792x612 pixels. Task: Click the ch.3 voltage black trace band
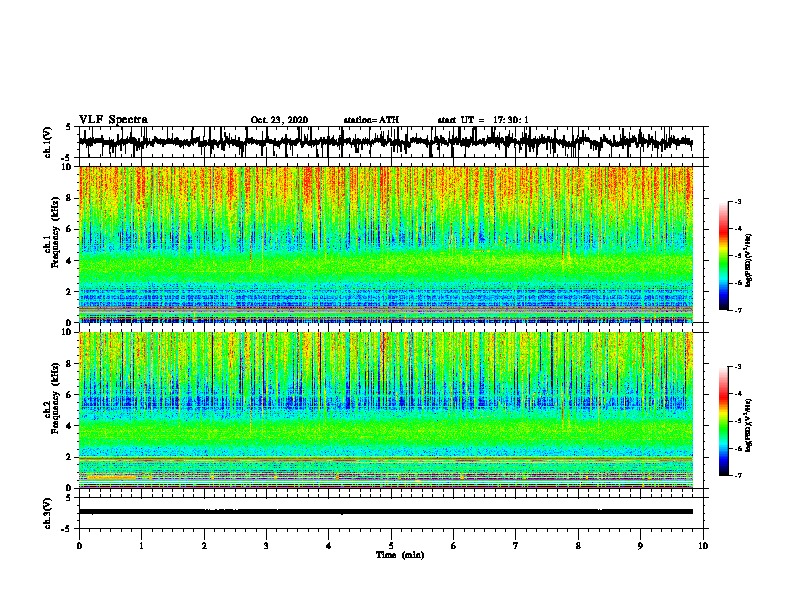click(x=386, y=512)
